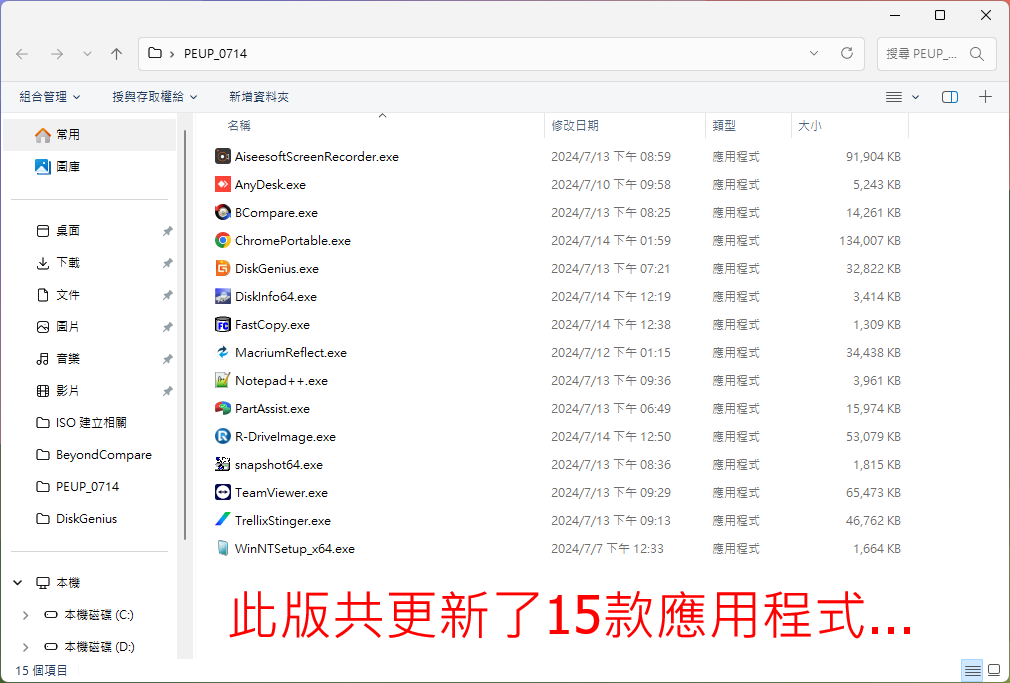Go back with the left arrow
The width and height of the screenshot is (1010, 683).
[22, 54]
